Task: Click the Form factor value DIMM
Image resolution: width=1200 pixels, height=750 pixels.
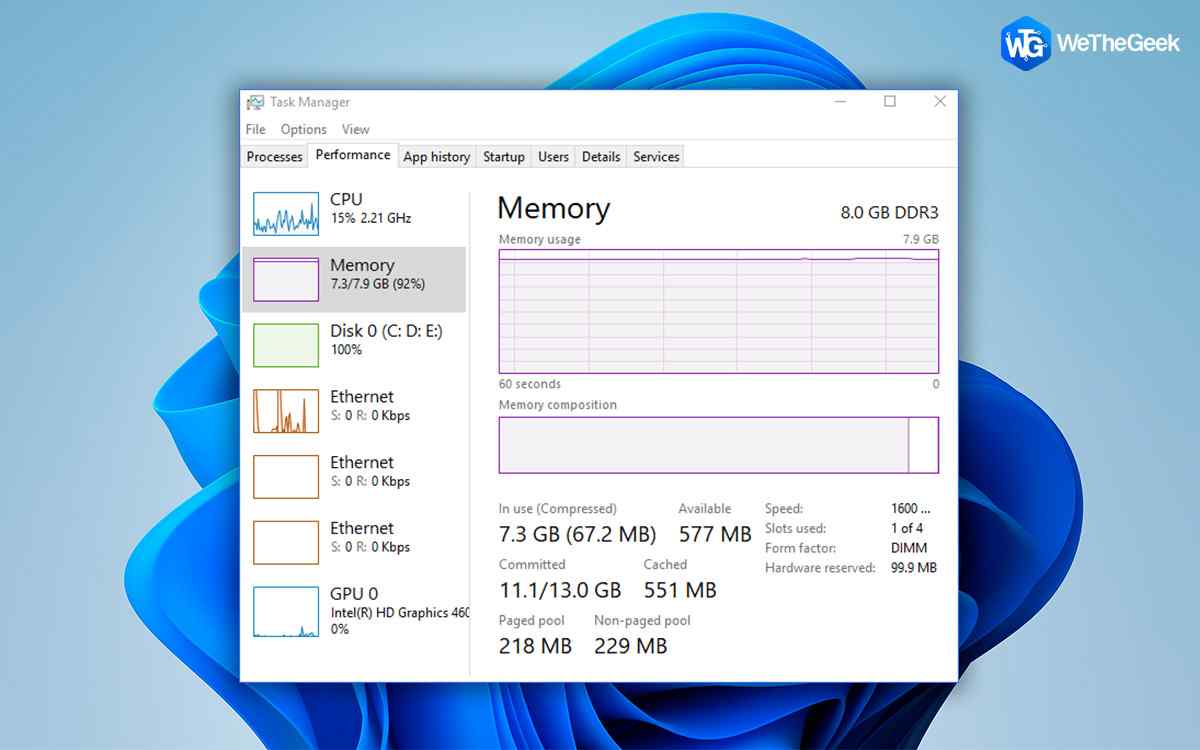Action: click(x=909, y=548)
